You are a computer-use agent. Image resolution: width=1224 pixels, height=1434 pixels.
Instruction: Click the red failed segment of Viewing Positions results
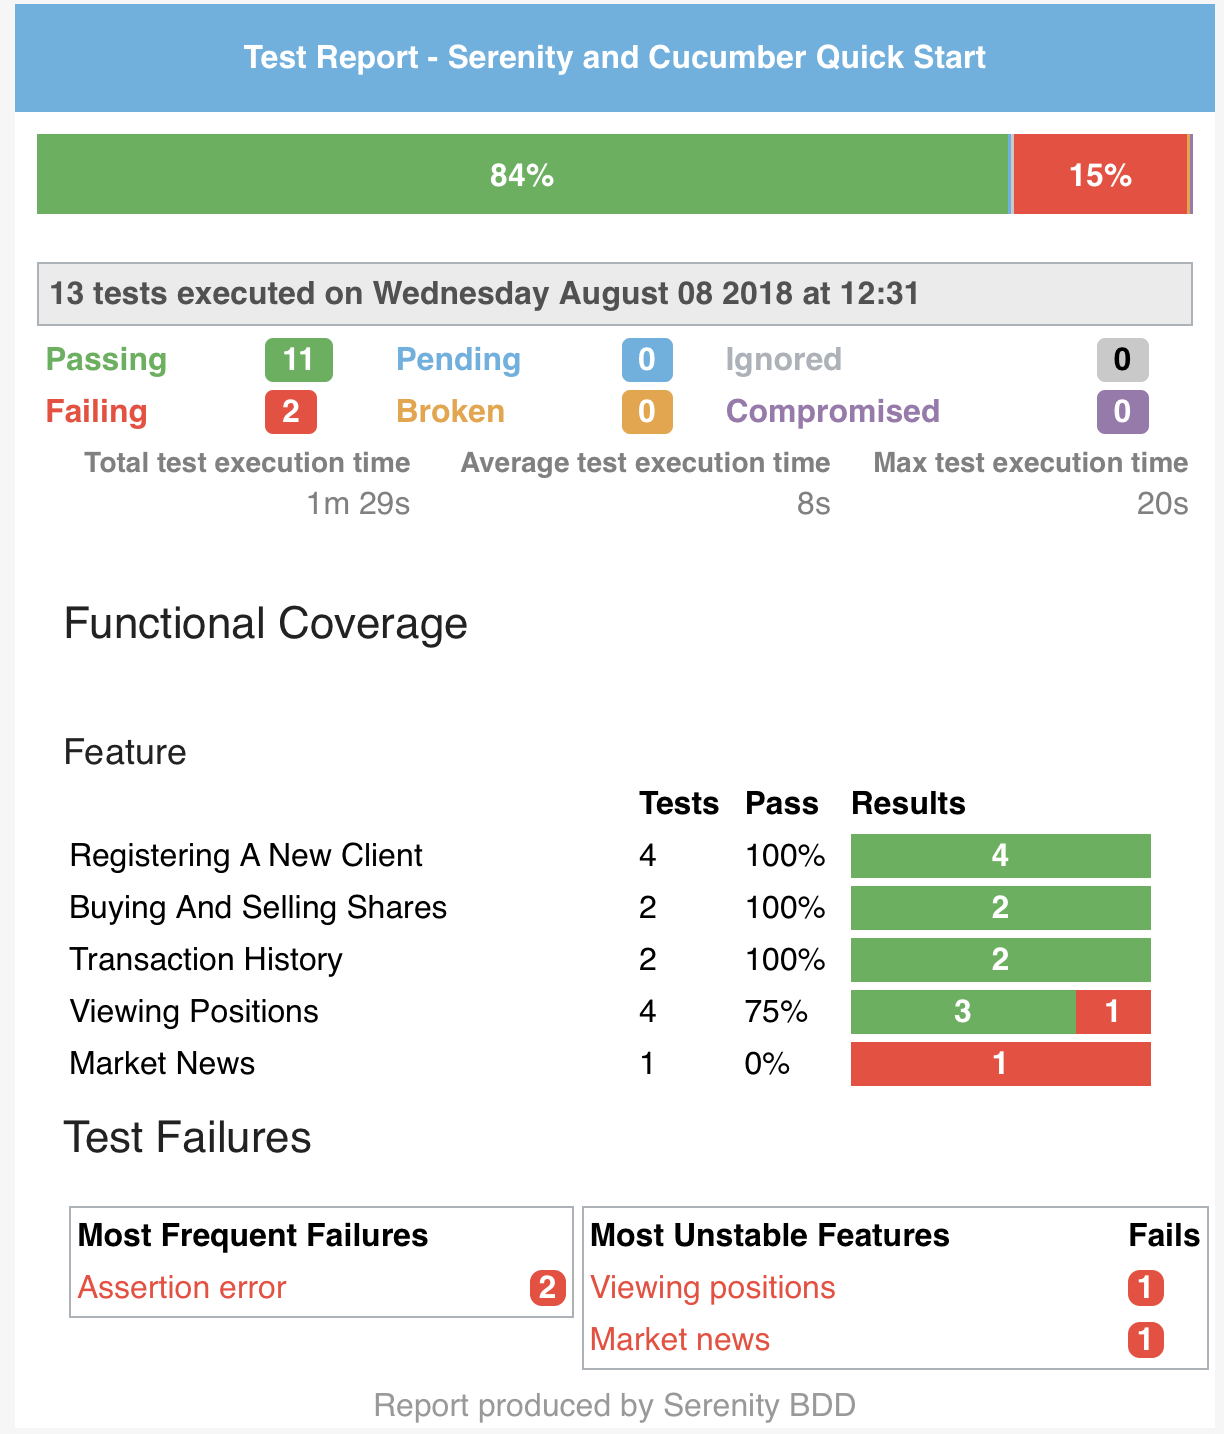1113,1012
